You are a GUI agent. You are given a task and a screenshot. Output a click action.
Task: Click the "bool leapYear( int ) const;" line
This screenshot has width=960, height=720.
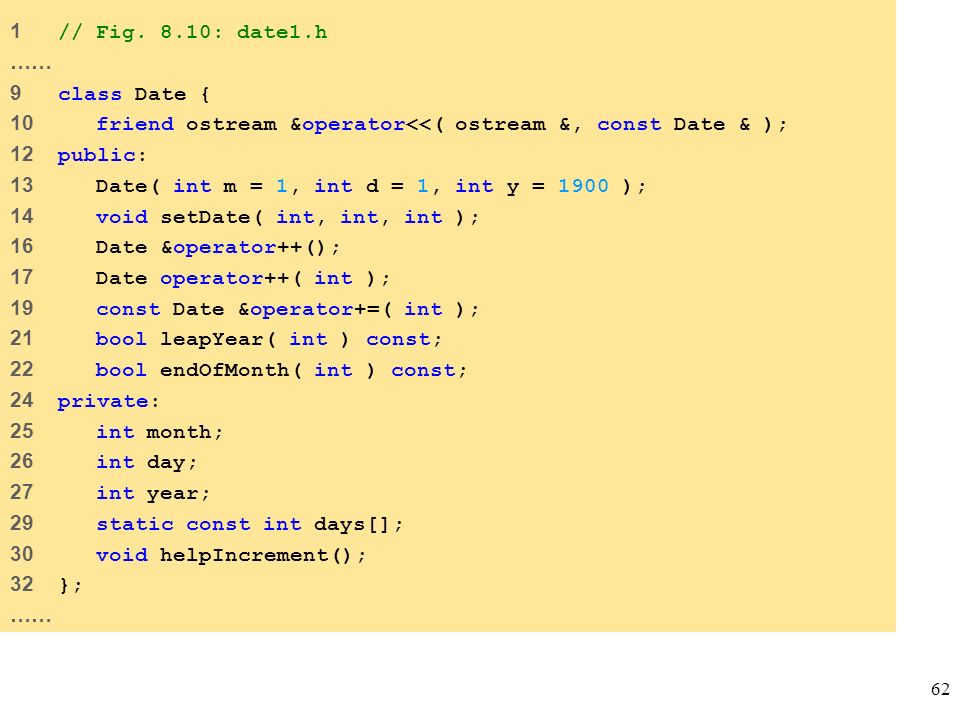pos(269,339)
